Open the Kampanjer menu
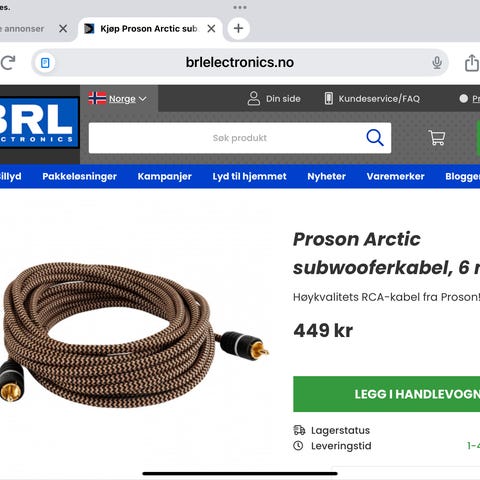Screen dimensions: 480x480 tap(165, 176)
